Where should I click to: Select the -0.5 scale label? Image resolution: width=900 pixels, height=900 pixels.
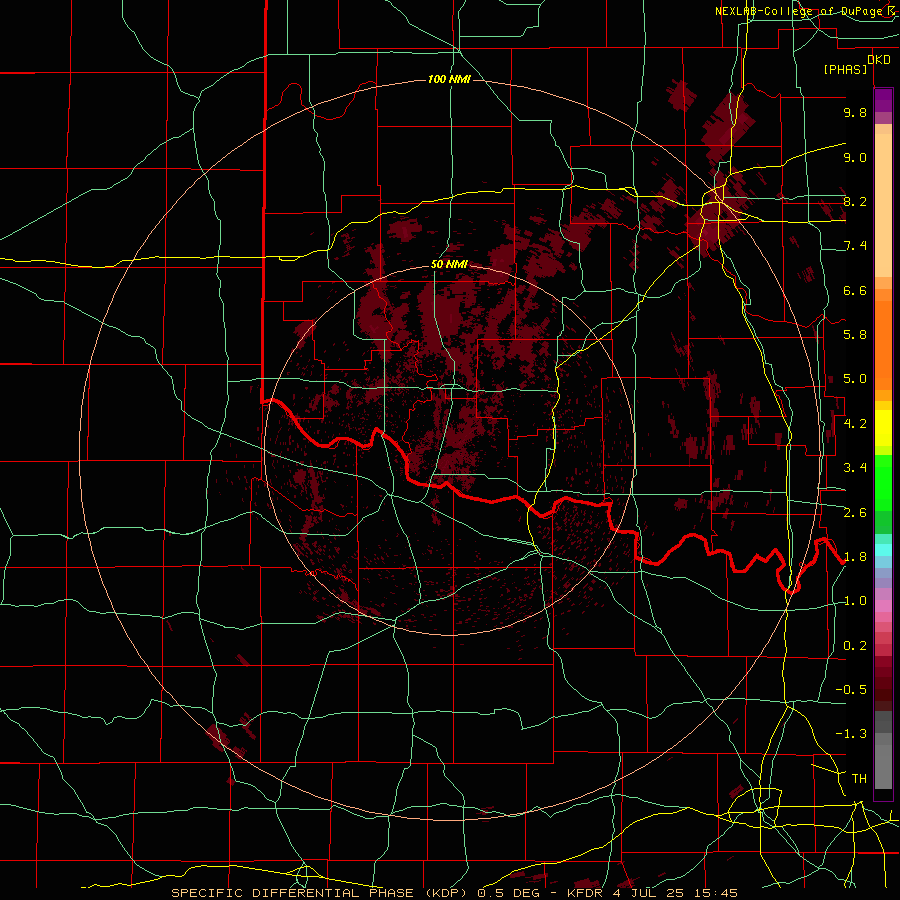(x=851, y=690)
